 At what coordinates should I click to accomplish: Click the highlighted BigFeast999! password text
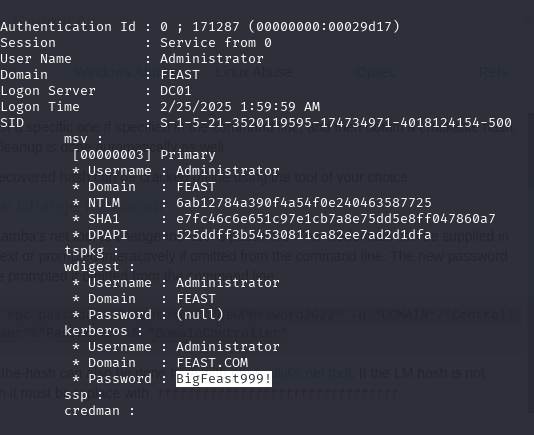224,379
